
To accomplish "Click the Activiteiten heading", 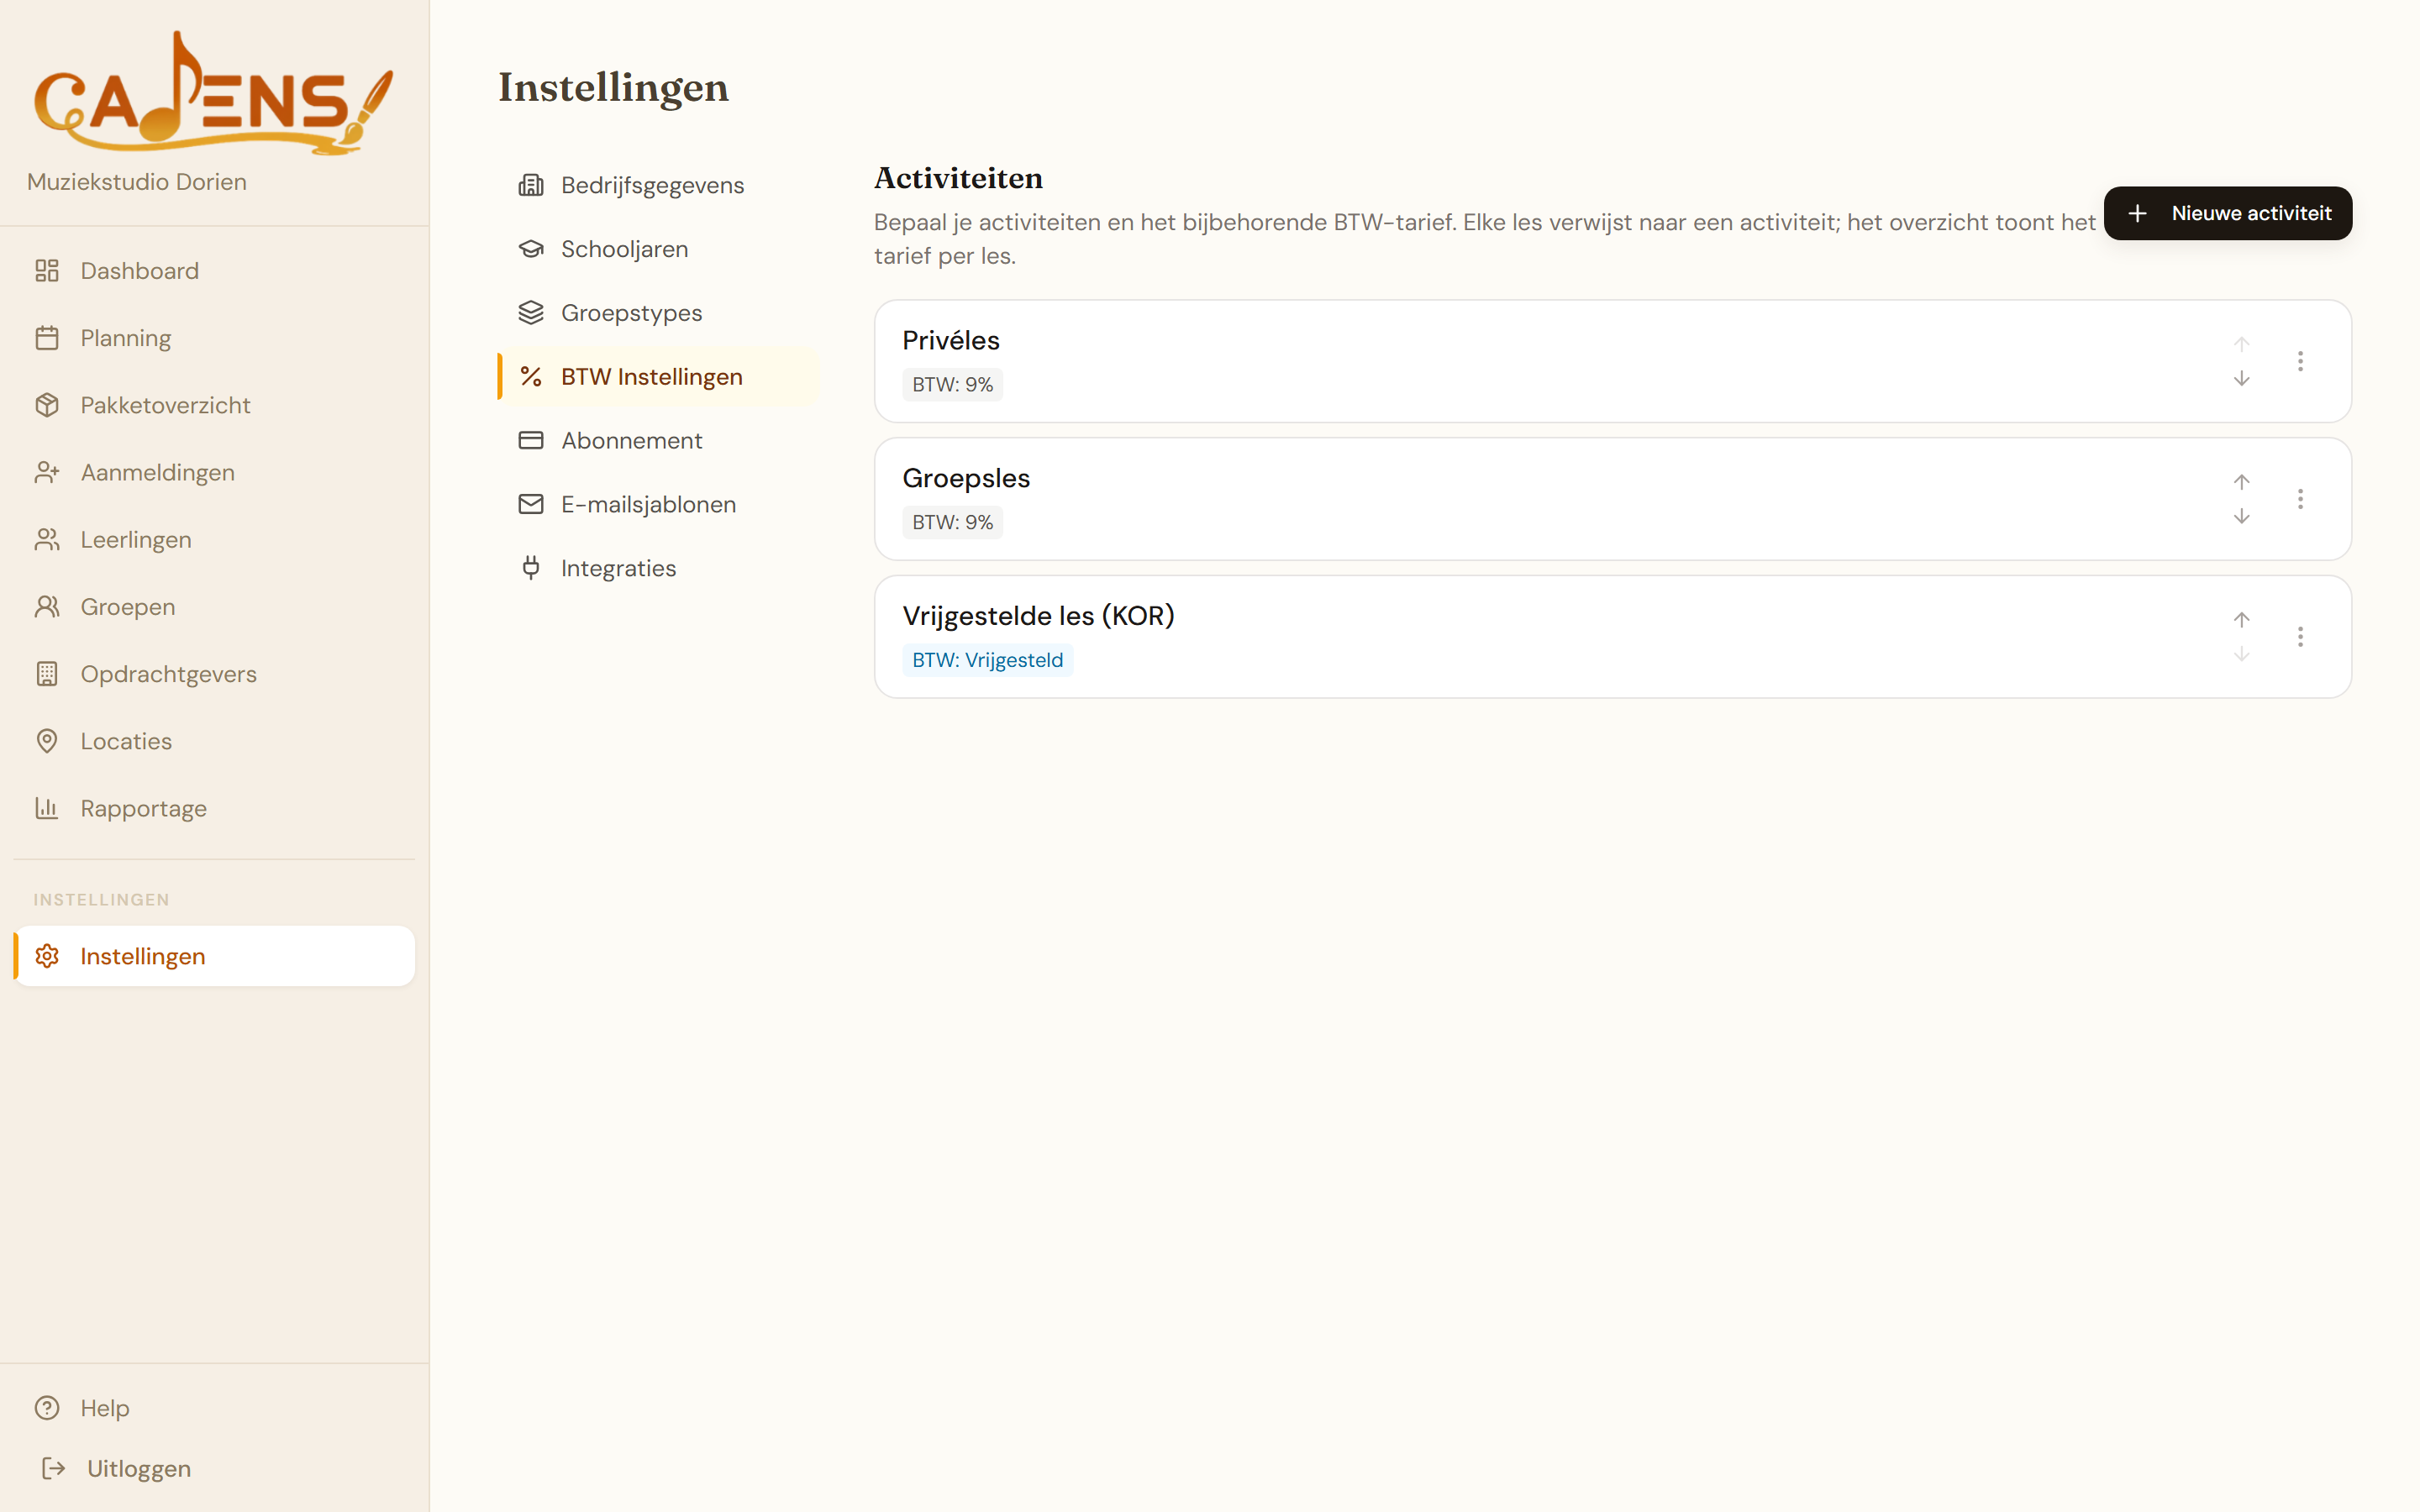I will 958,178.
